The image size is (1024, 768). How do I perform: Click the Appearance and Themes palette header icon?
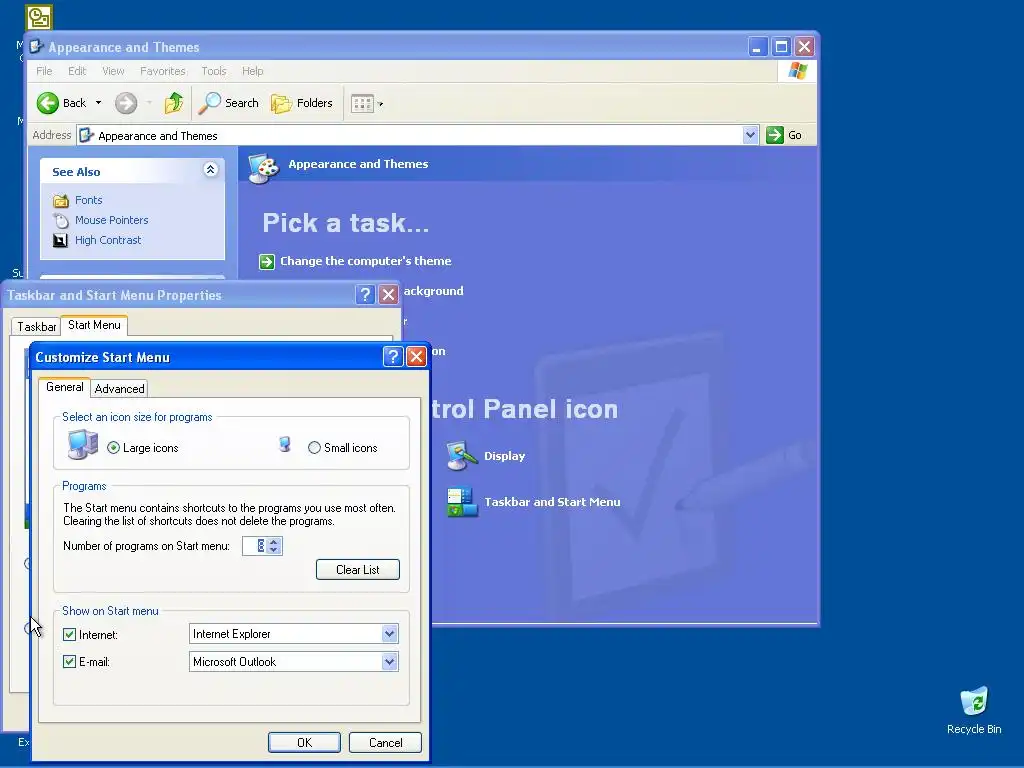(x=264, y=168)
